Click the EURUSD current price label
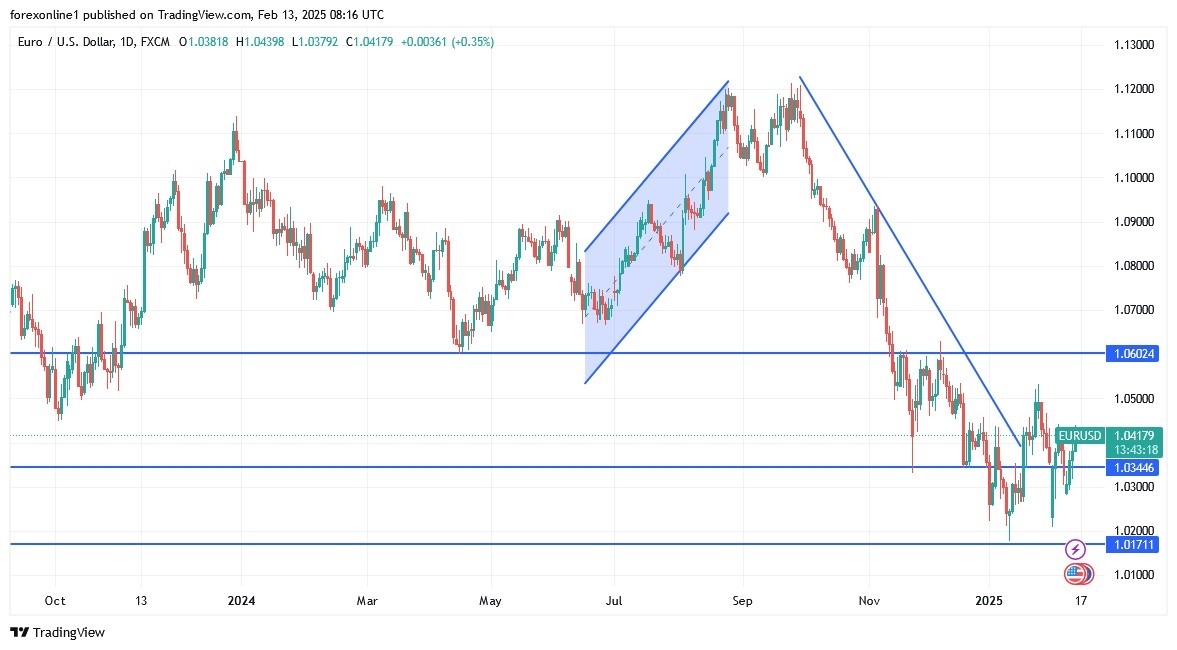The height and width of the screenshot is (650, 1177). 1079,436
